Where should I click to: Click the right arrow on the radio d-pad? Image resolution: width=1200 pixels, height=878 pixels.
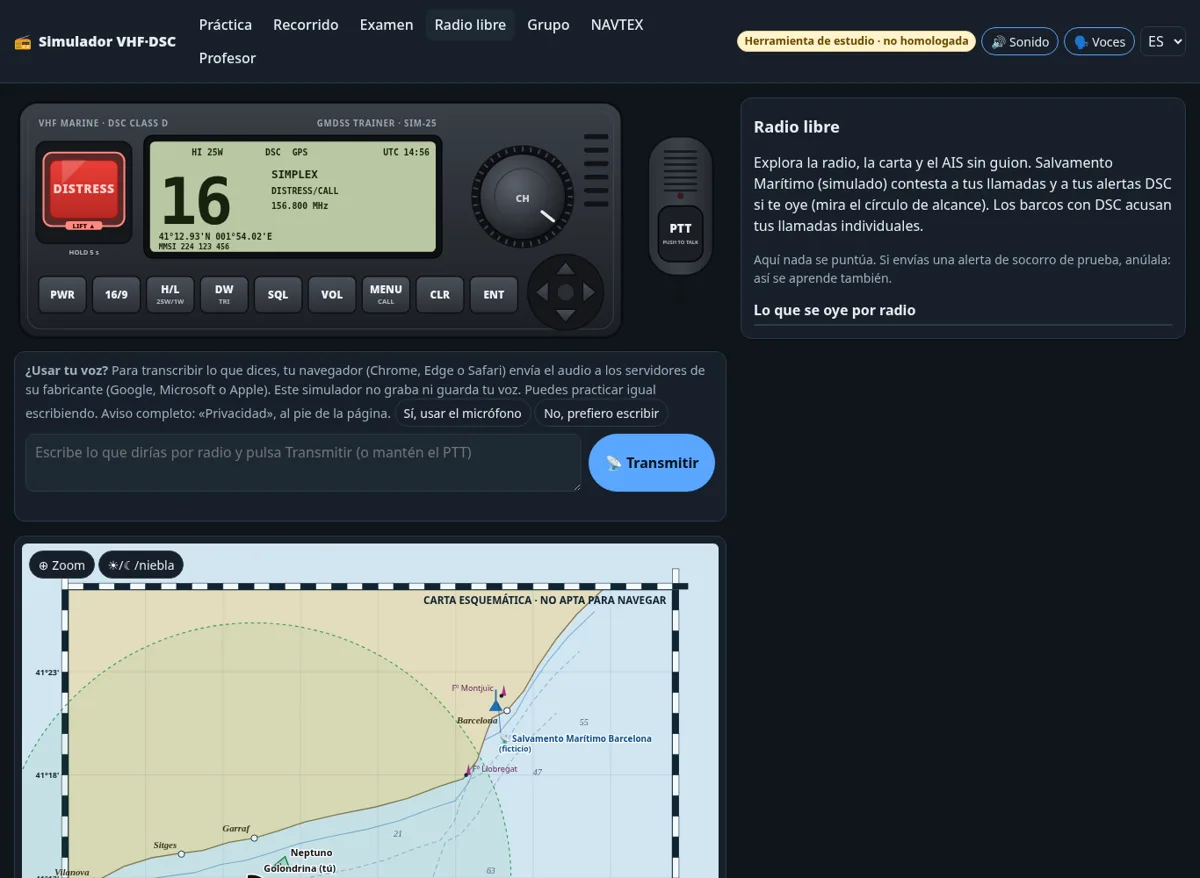pos(589,292)
